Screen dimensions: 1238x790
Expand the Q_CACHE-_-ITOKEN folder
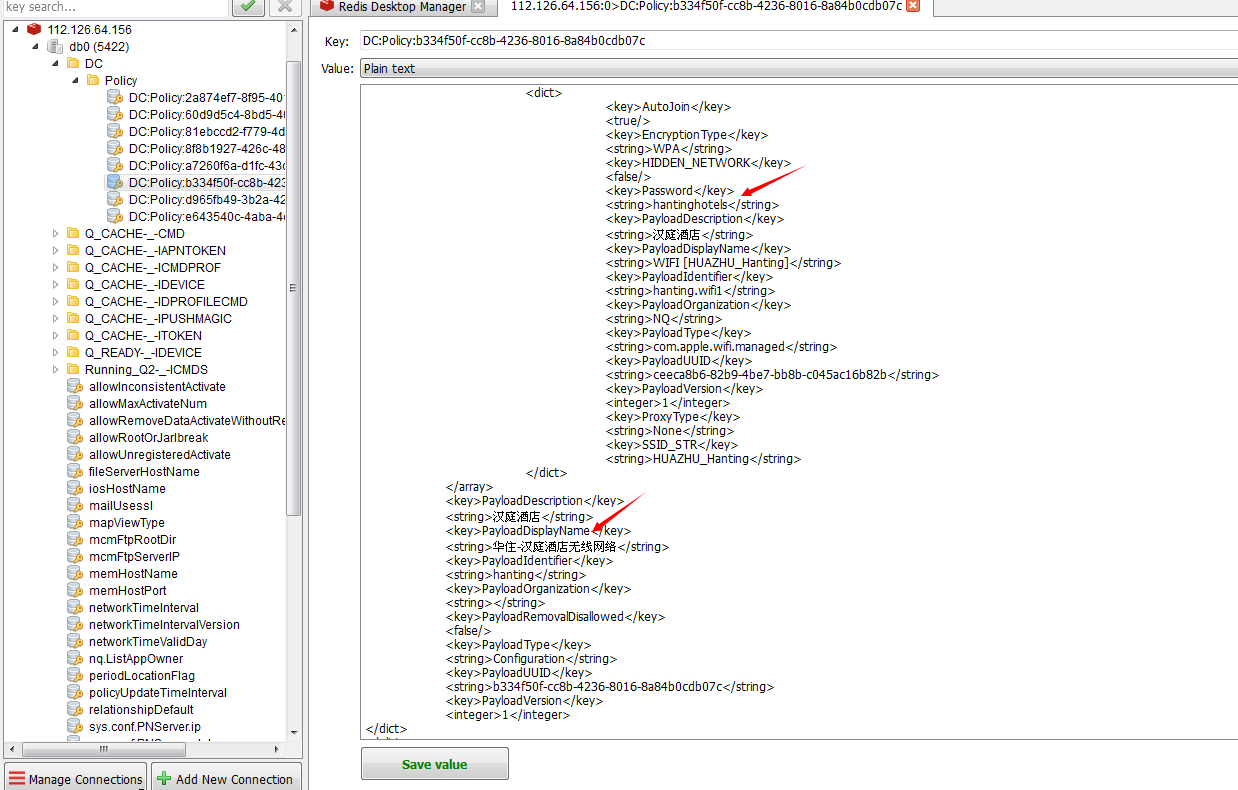pos(56,335)
